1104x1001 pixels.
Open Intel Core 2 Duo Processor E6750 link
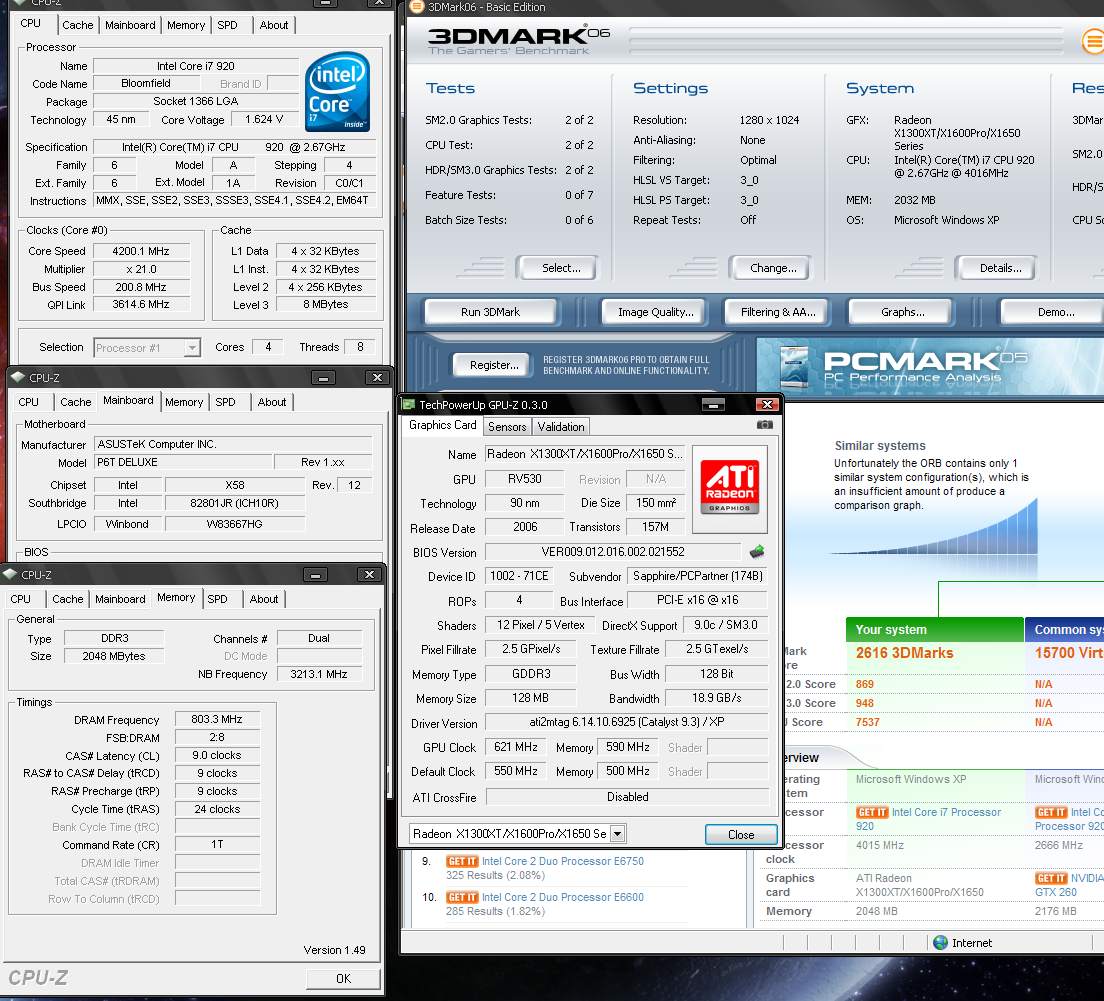point(563,861)
